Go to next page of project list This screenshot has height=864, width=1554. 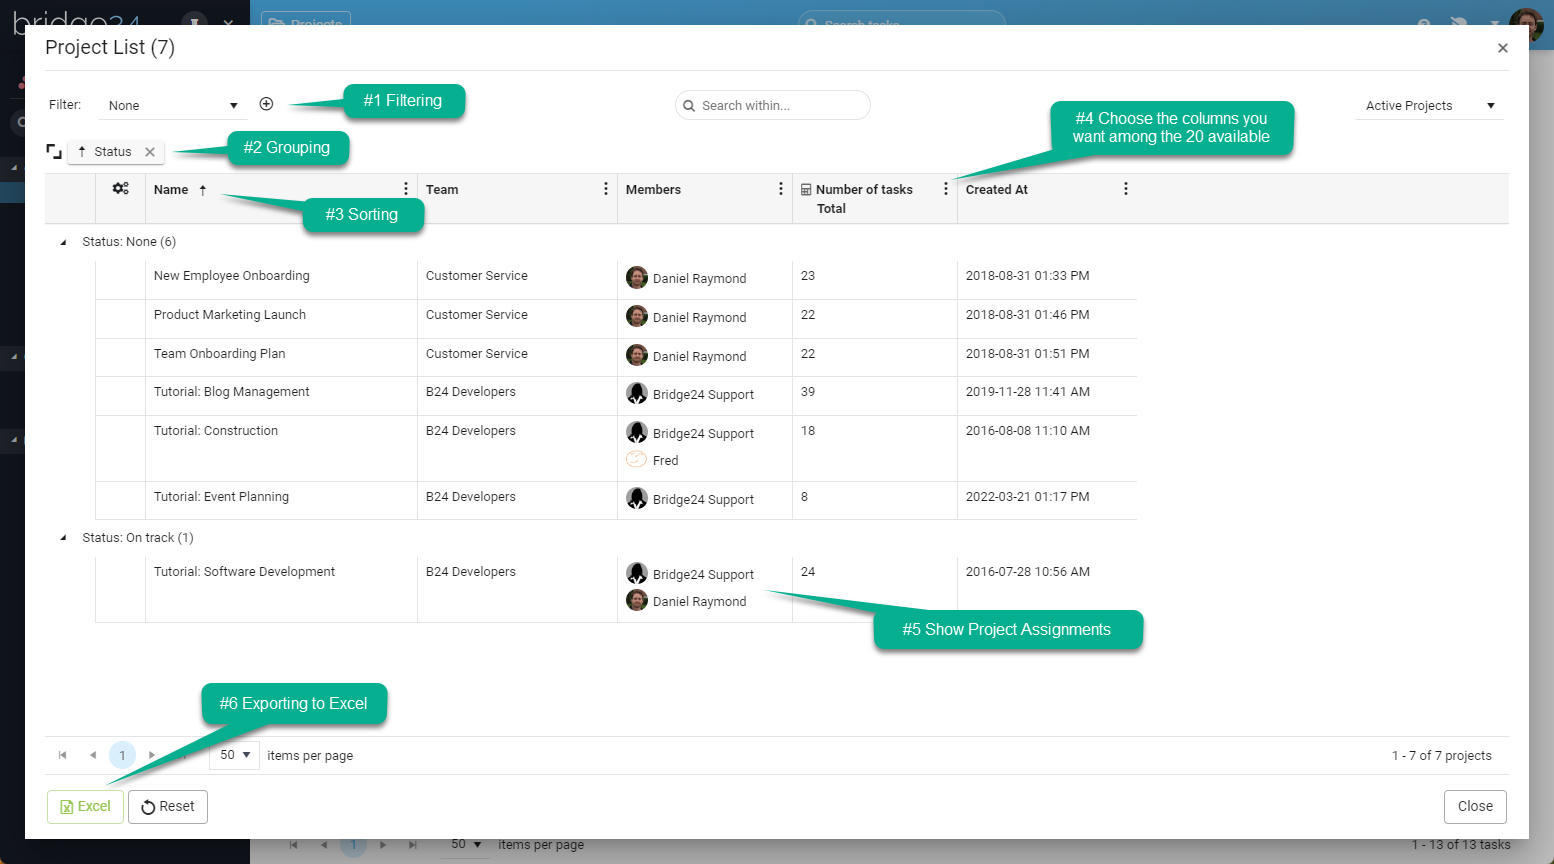(x=152, y=755)
